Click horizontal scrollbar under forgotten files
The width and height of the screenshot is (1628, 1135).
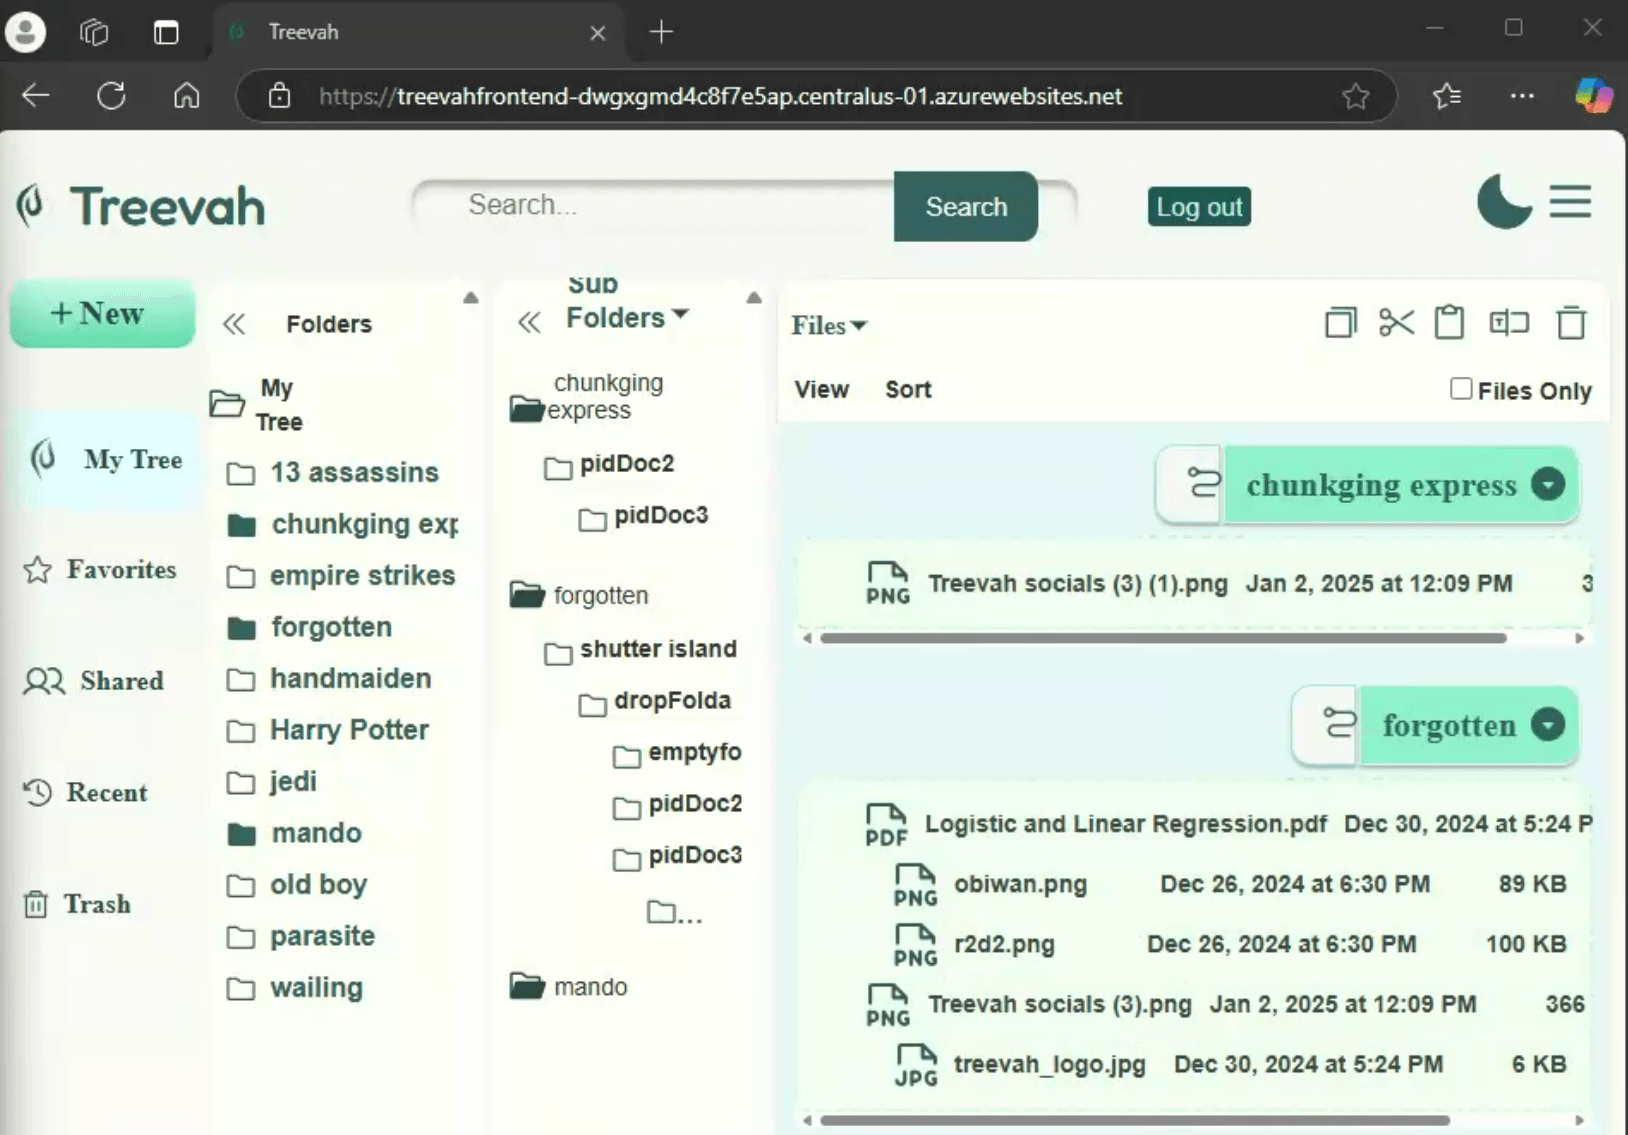click(1135, 1121)
